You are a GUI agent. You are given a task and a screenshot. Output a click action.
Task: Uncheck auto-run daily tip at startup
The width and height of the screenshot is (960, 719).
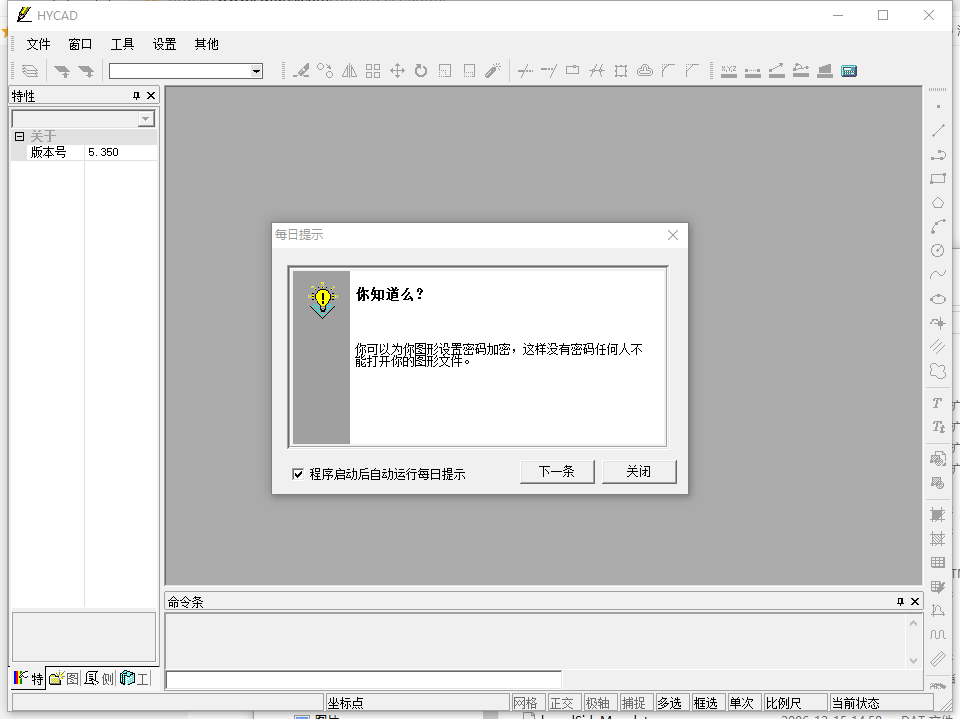point(298,474)
